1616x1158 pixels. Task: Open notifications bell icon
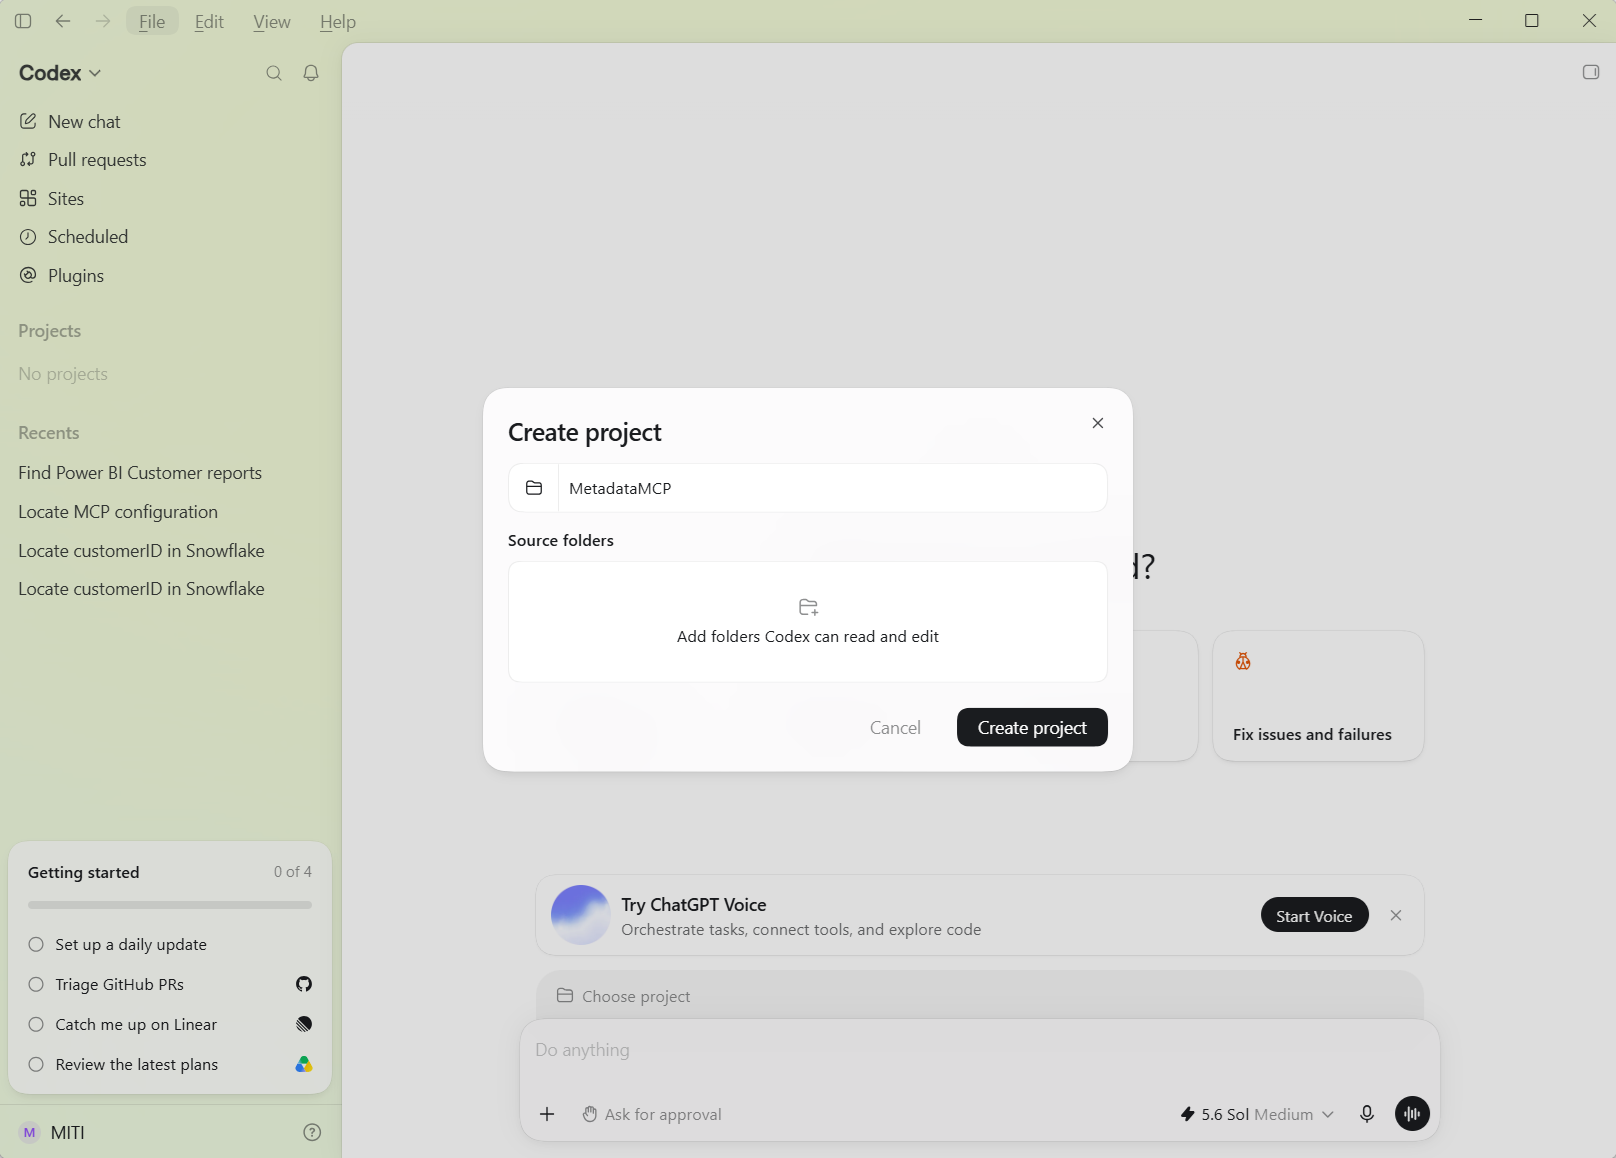(311, 73)
